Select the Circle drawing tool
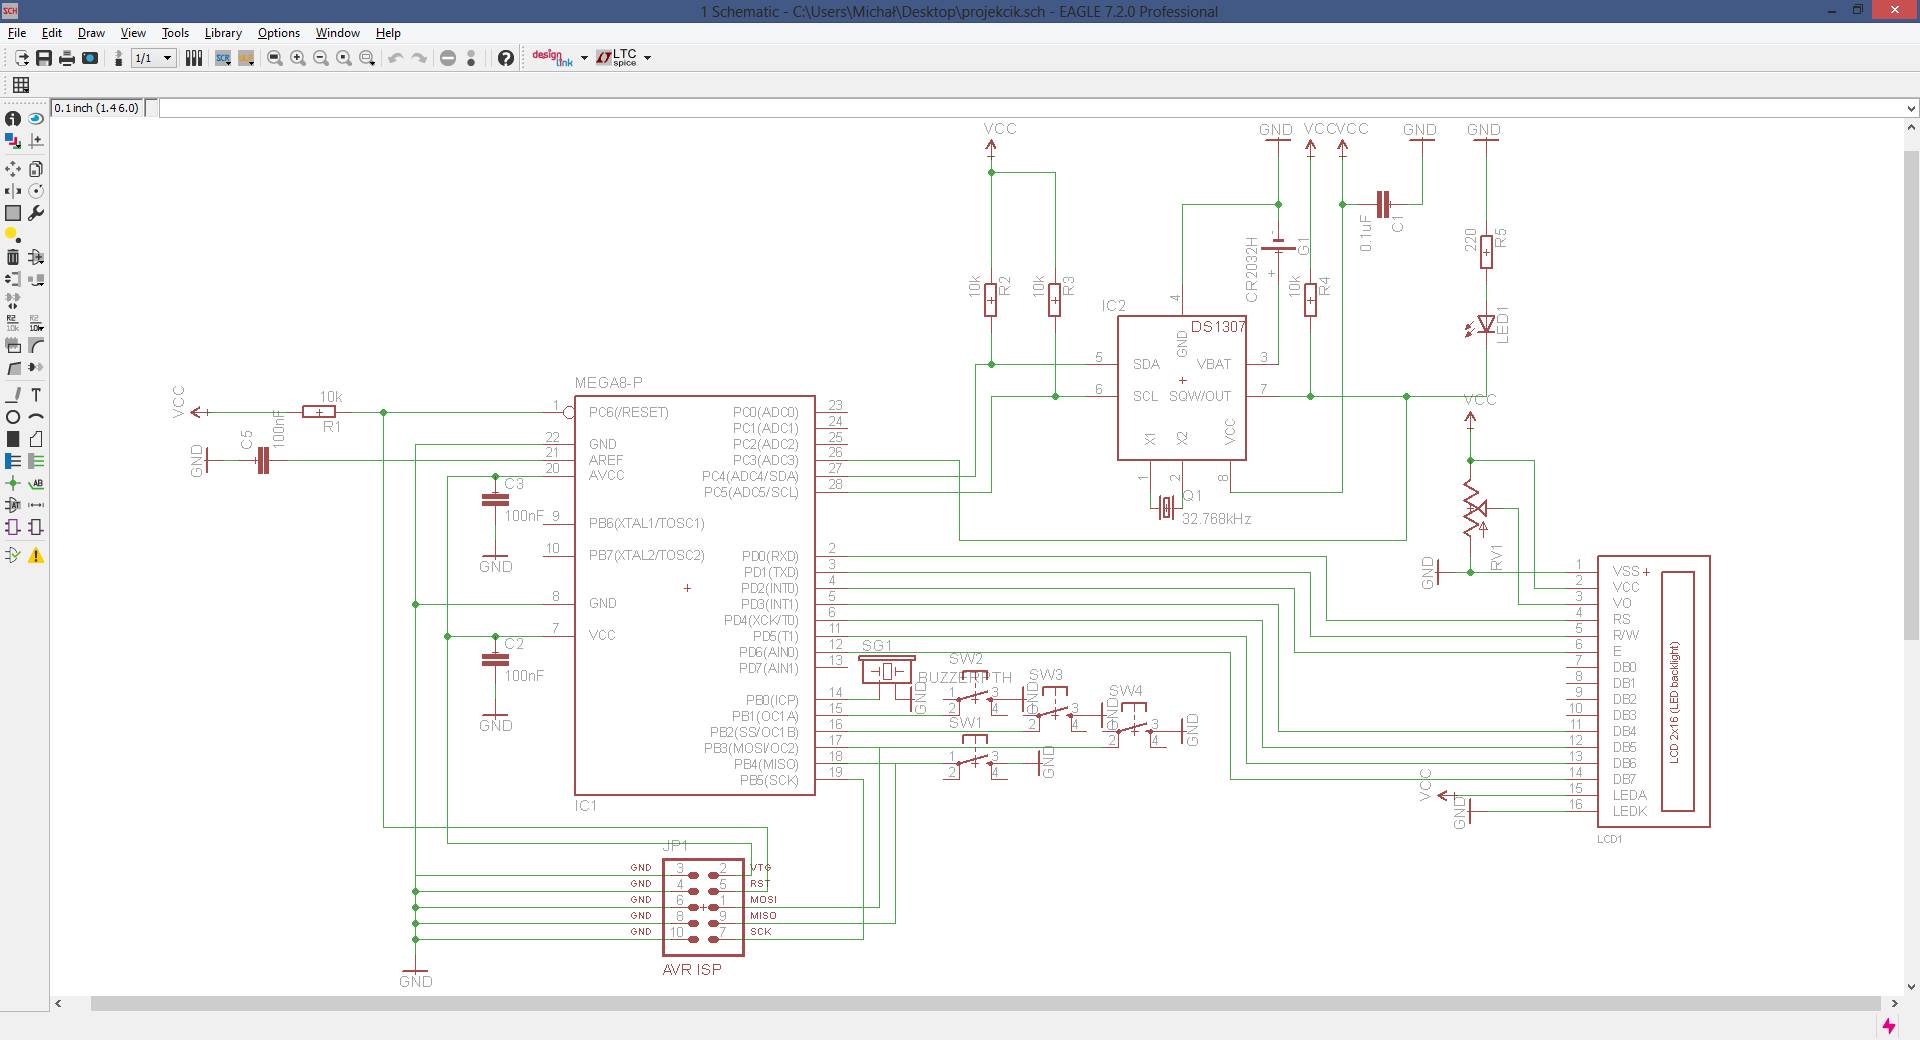 coord(13,417)
